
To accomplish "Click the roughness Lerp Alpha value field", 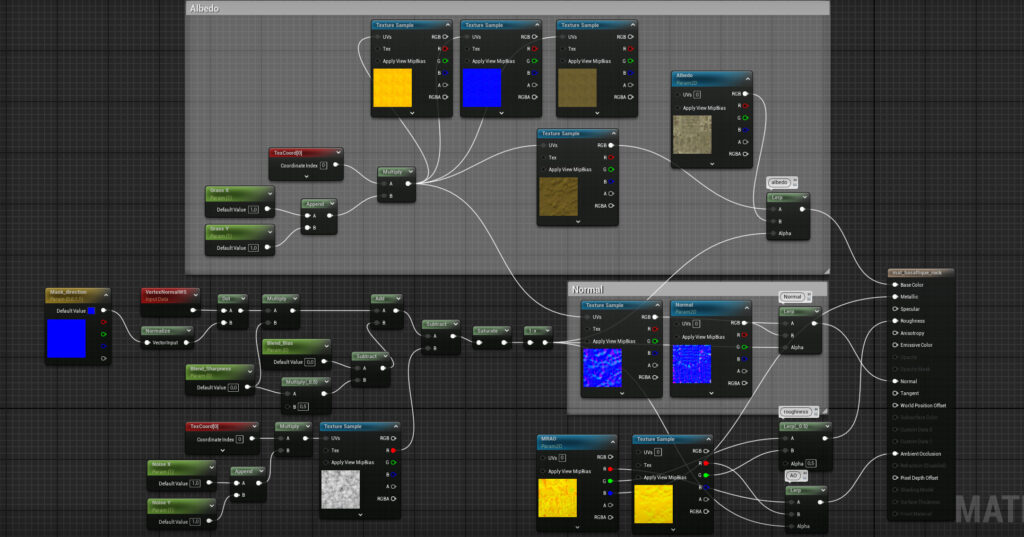I will [811, 463].
